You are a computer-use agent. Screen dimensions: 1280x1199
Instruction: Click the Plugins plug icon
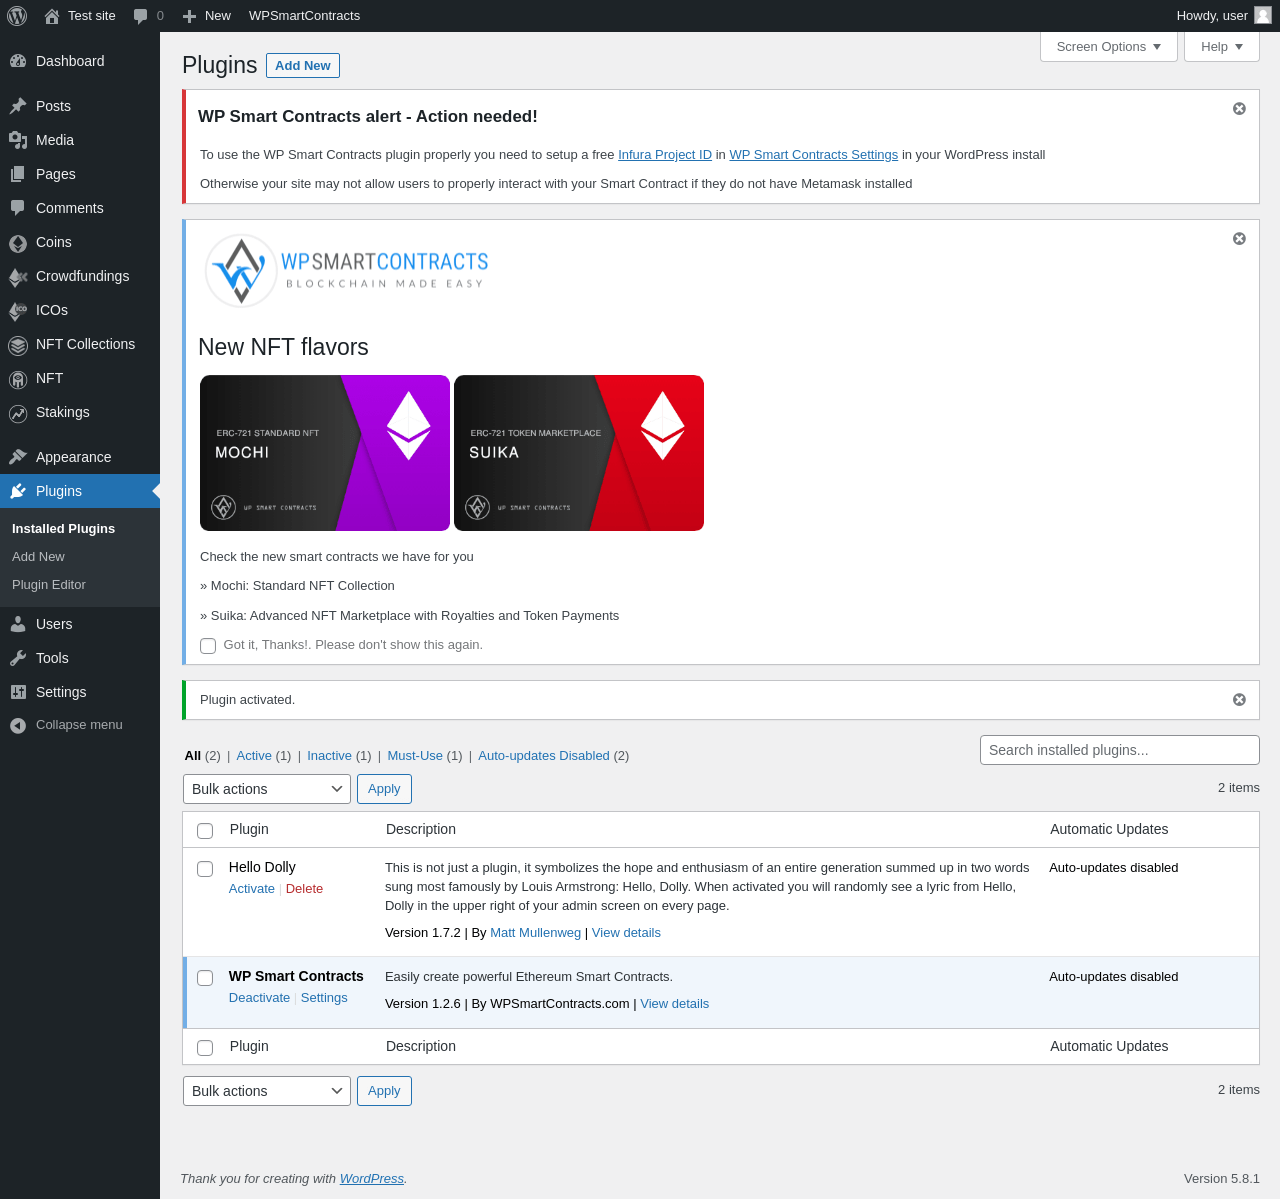tap(18, 491)
